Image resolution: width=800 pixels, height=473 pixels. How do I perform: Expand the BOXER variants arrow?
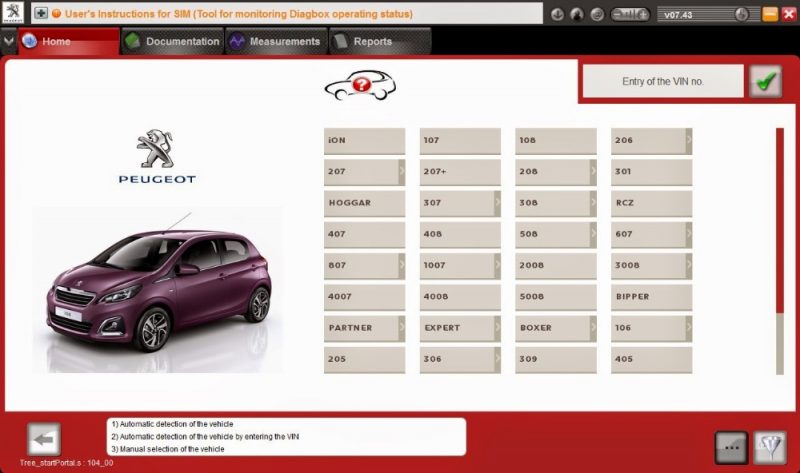pos(593,328)
